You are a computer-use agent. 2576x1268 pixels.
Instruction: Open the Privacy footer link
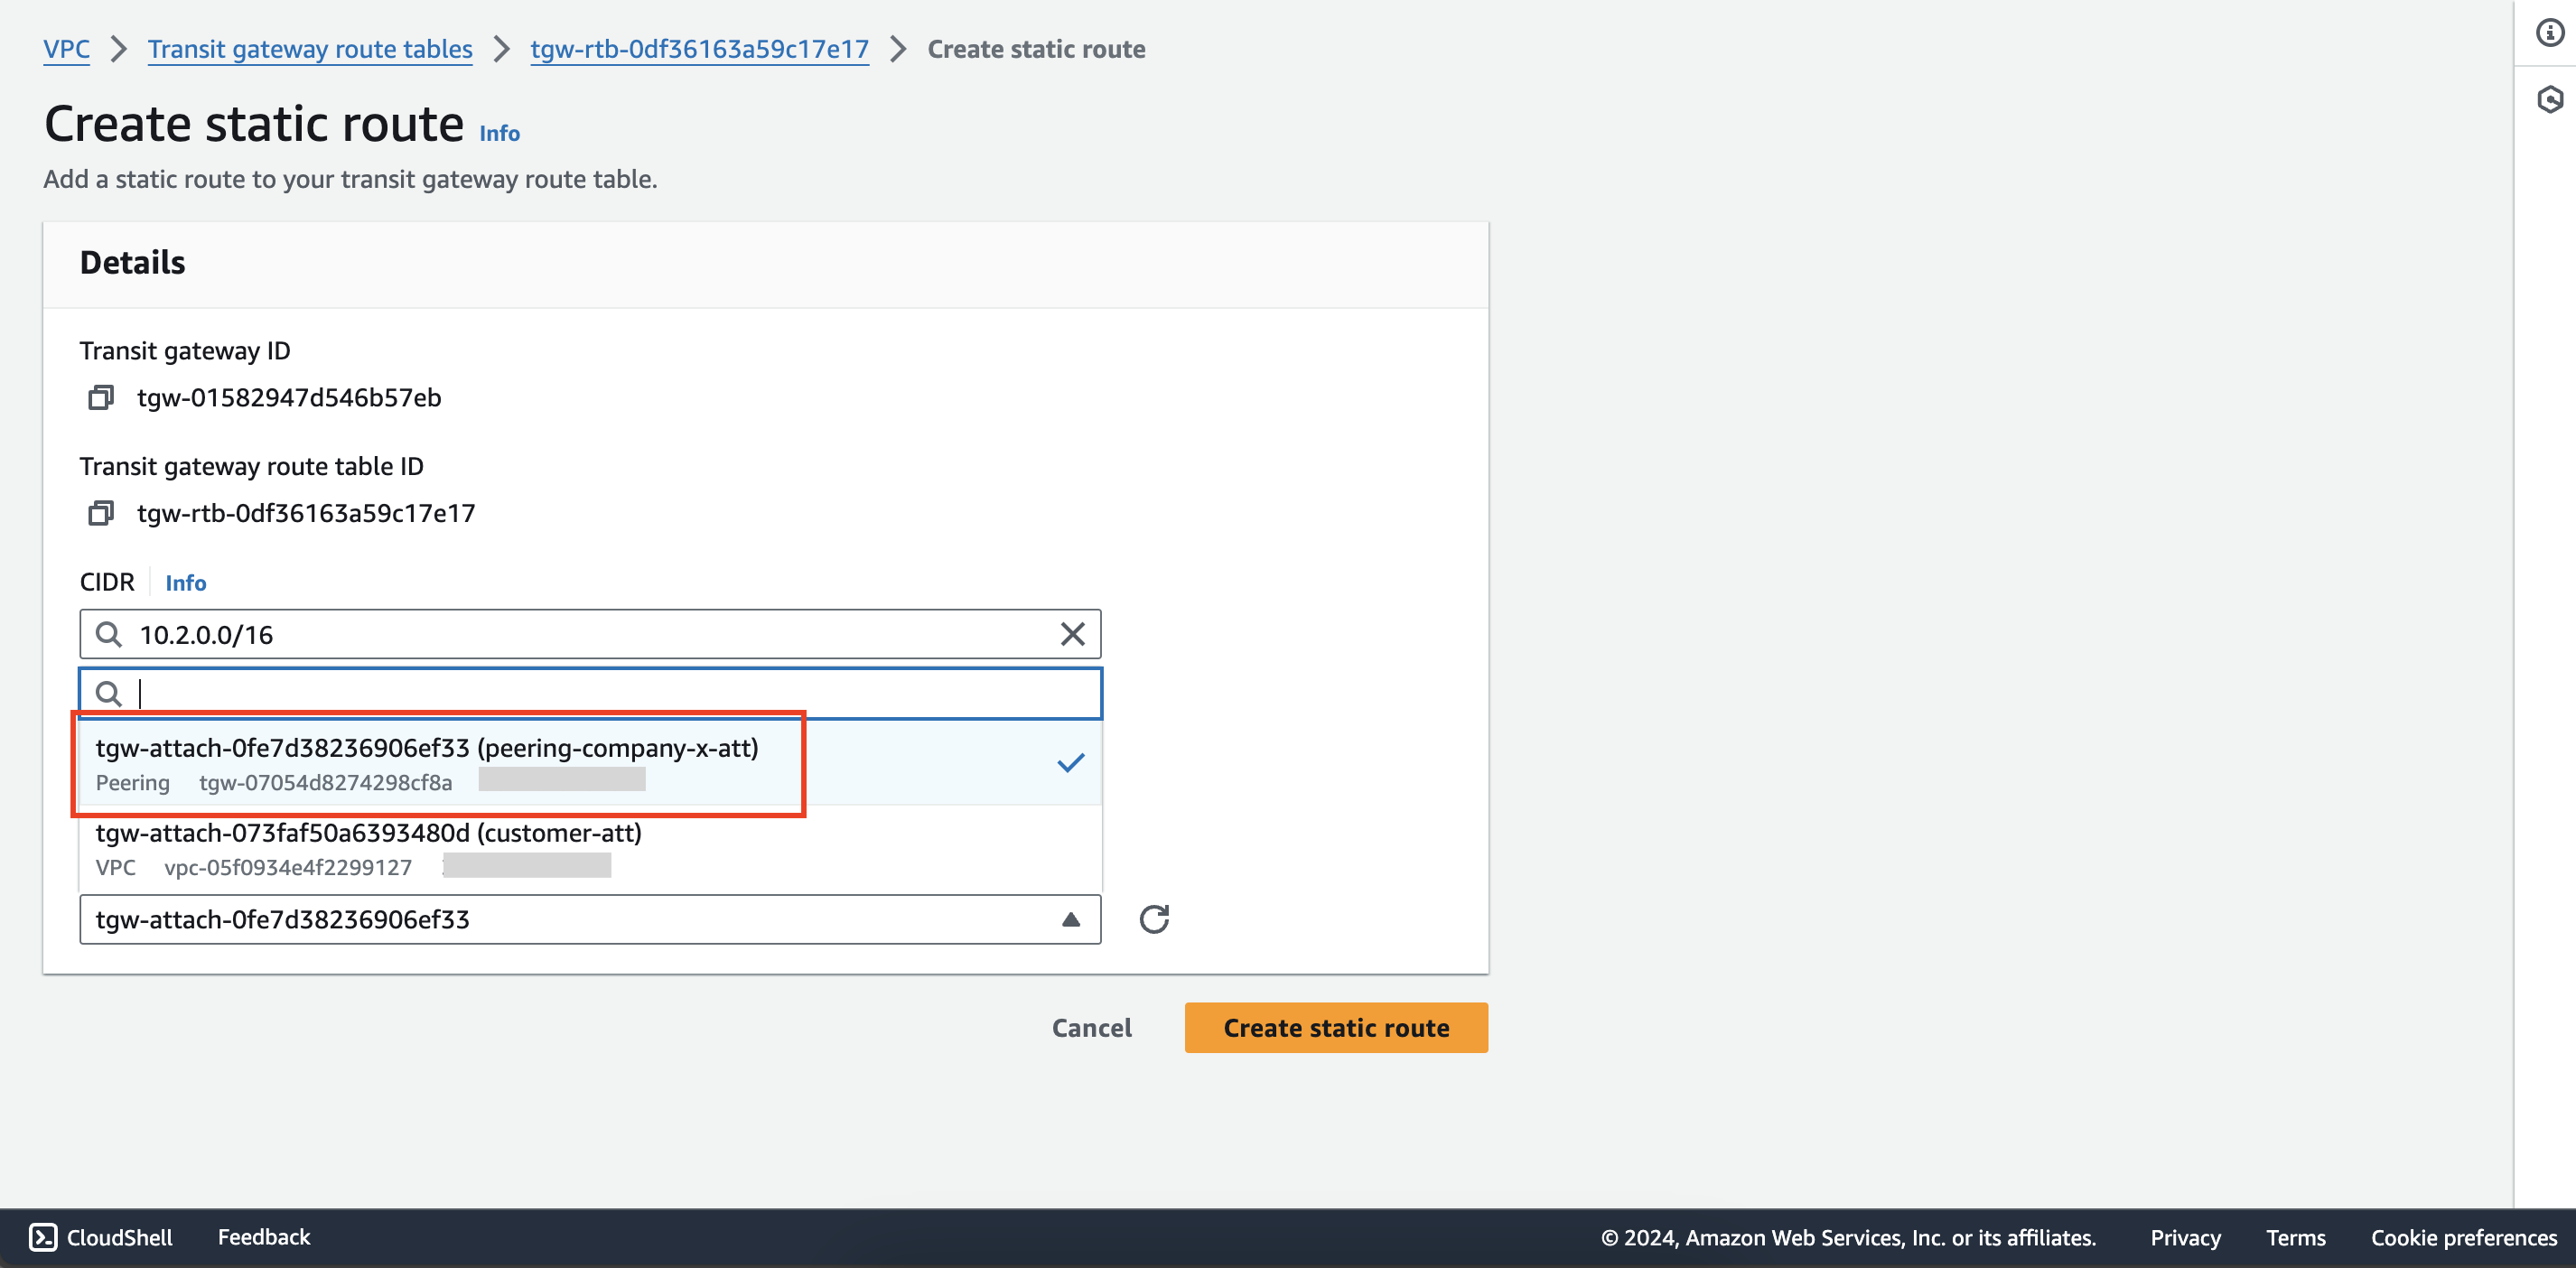coord(2185,1237)
